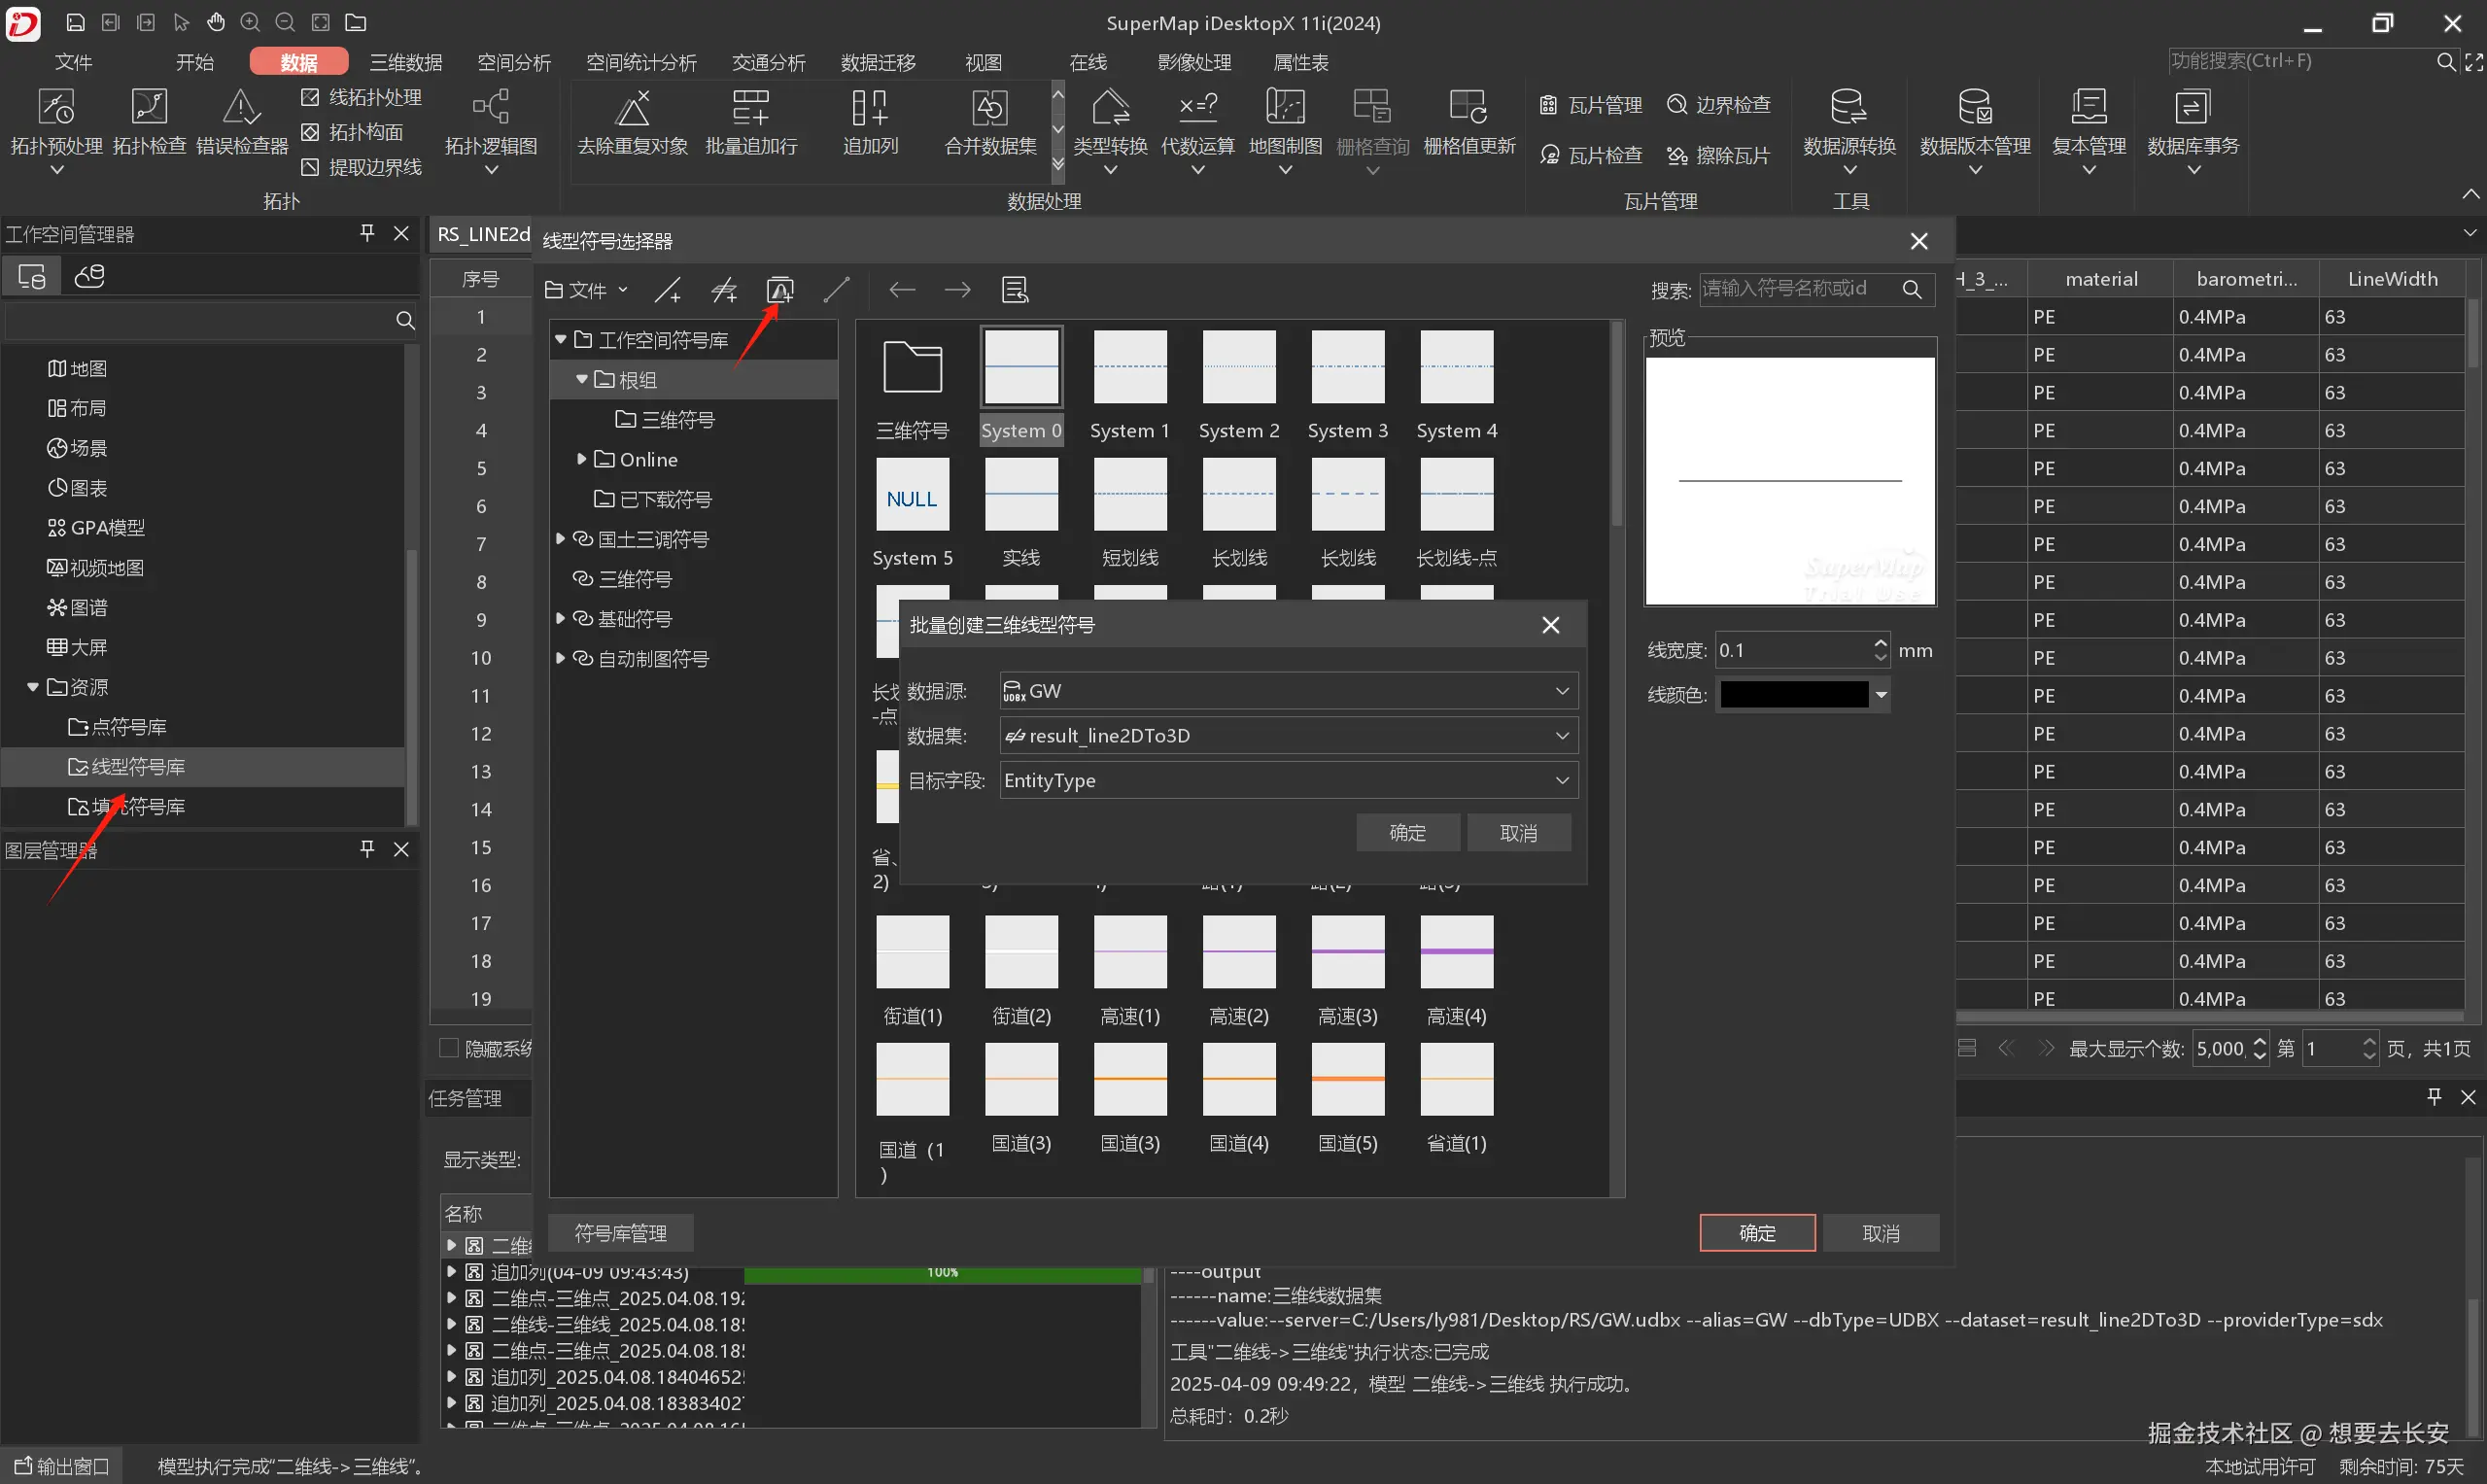Image resolution: width=2487 pixels, height=1484 pixels.
Task: Click 确定 in the line symbol selector
Action: (x=1757, y=1233)
